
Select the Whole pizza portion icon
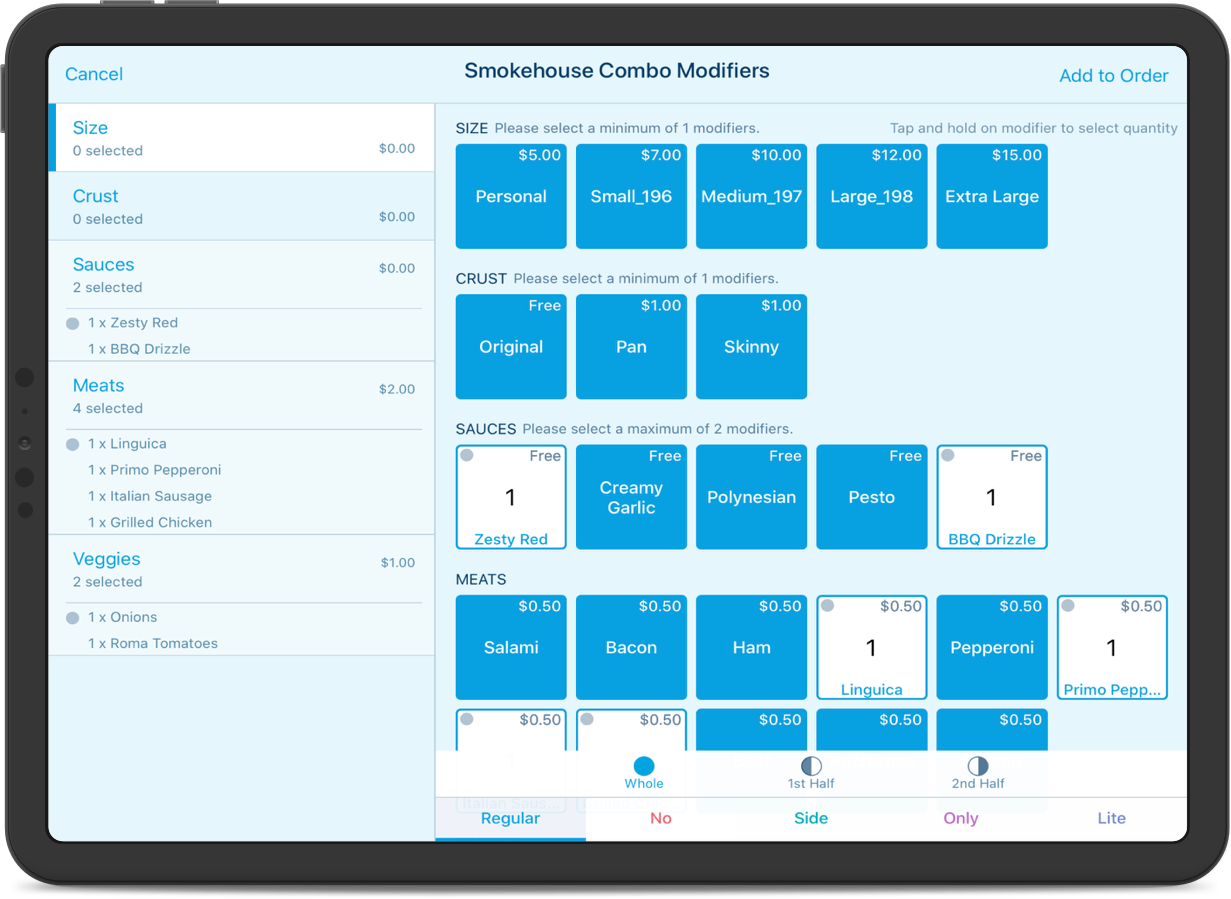pos(644,771)
